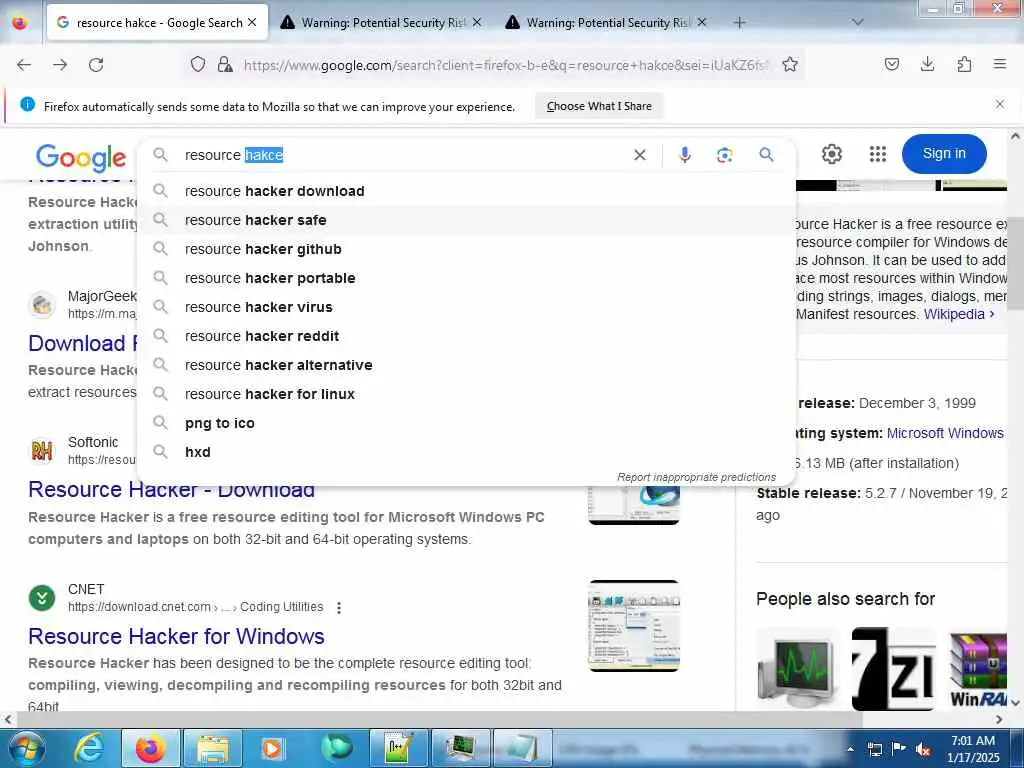This screenshot has width=1024, height=768.
Task: Select suggestion resource hacker portable
Action: pyautogui.click(x=466, y=278)
